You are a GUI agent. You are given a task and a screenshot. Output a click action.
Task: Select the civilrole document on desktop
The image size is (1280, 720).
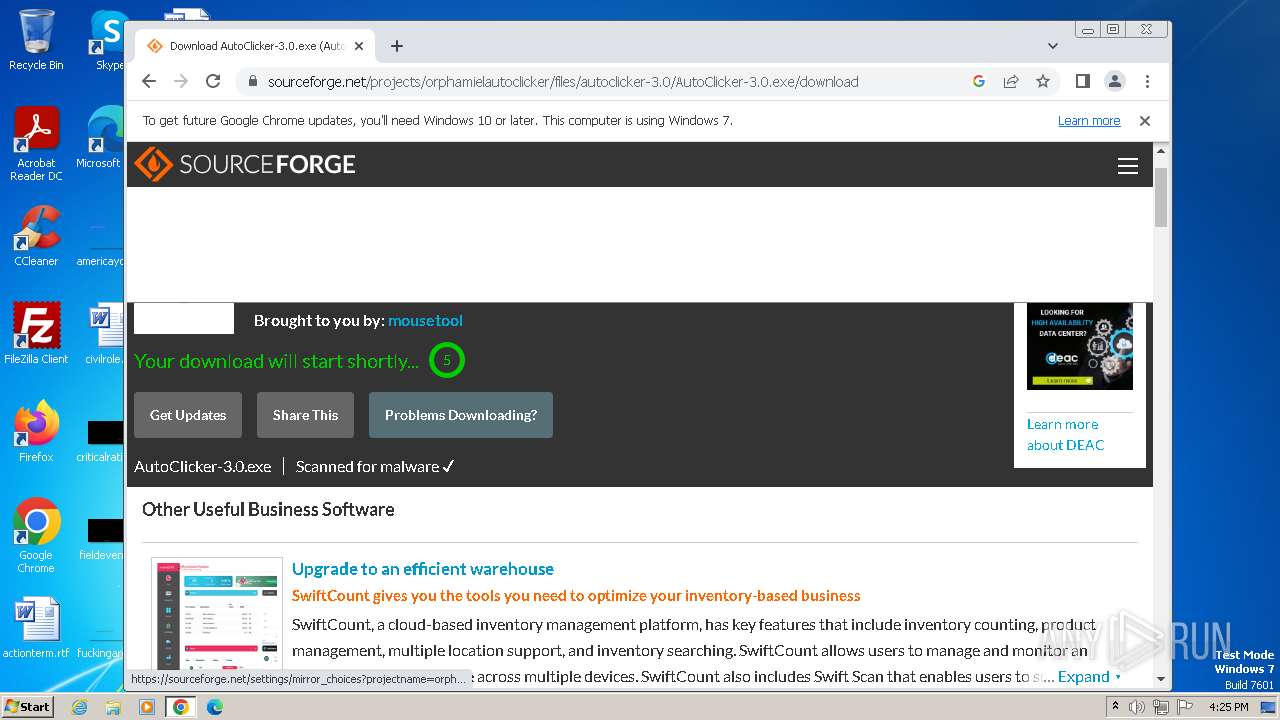point(104,334)
